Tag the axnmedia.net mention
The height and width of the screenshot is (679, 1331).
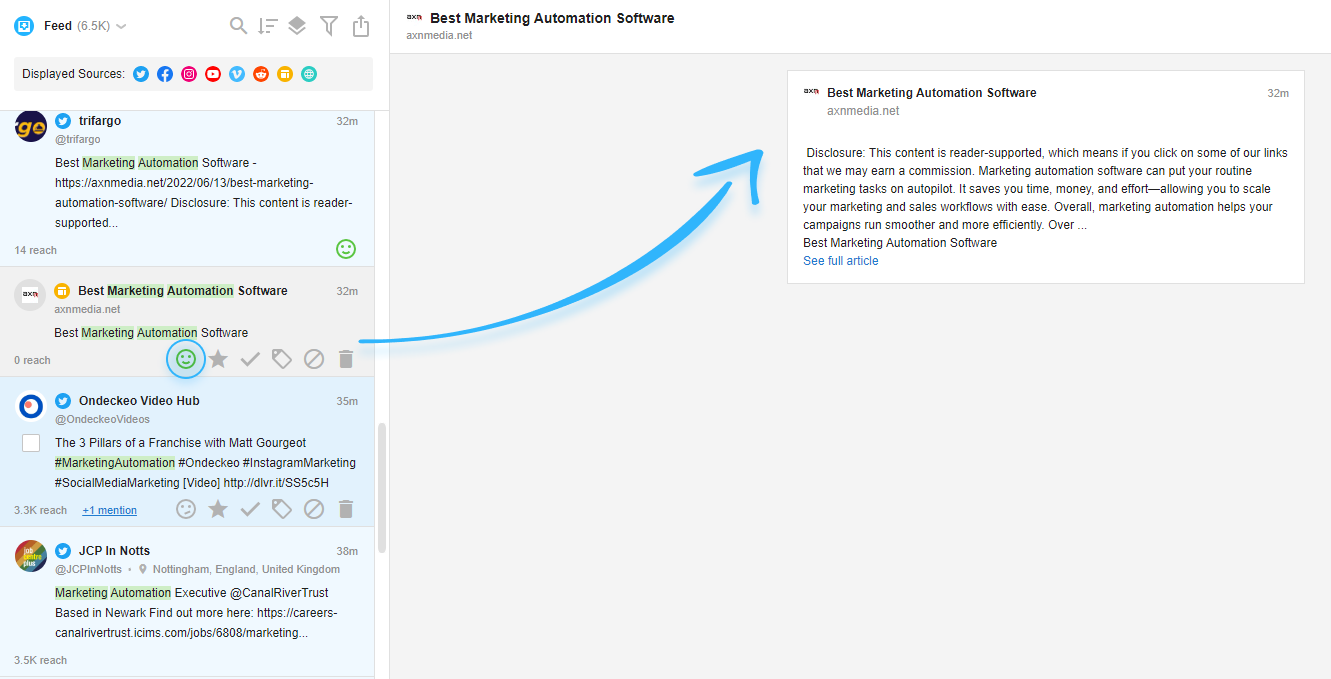(x=282, y=359)
